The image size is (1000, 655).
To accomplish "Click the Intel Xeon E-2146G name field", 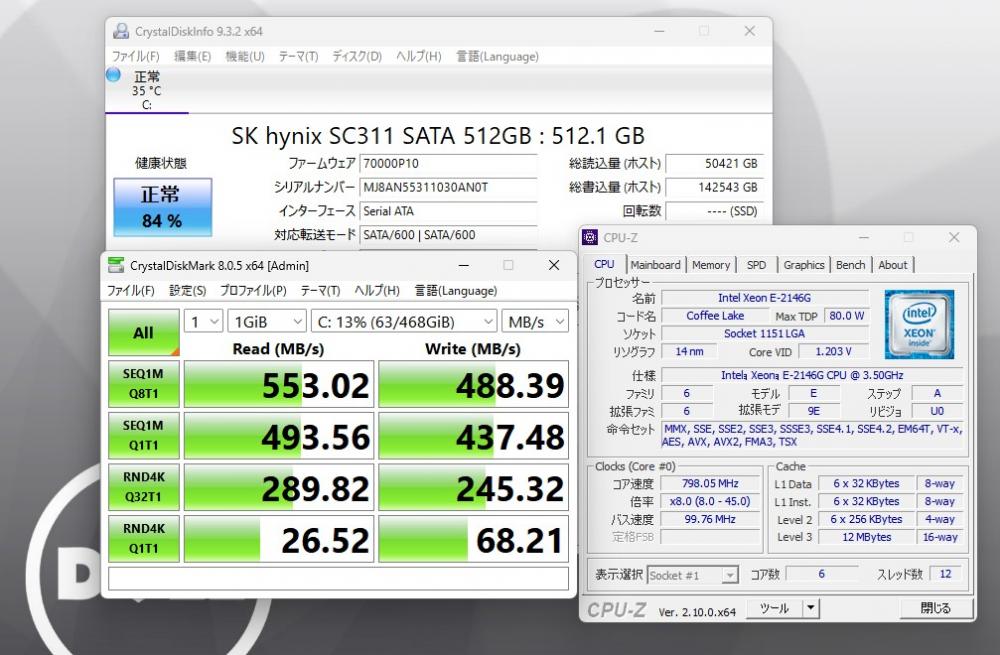I will [x=765, y=298].
